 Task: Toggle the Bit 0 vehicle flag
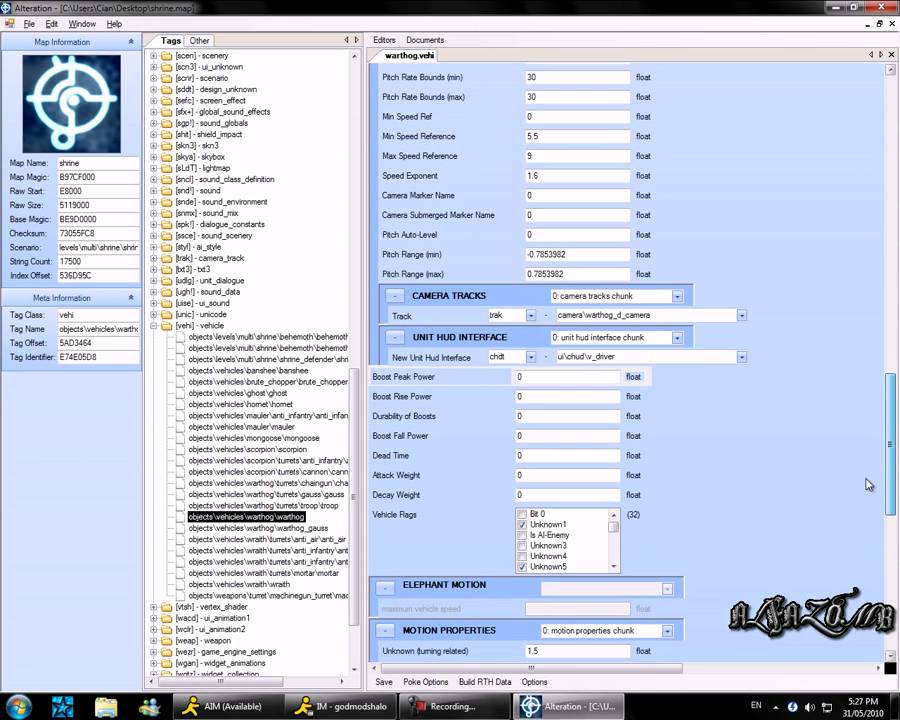522,514
